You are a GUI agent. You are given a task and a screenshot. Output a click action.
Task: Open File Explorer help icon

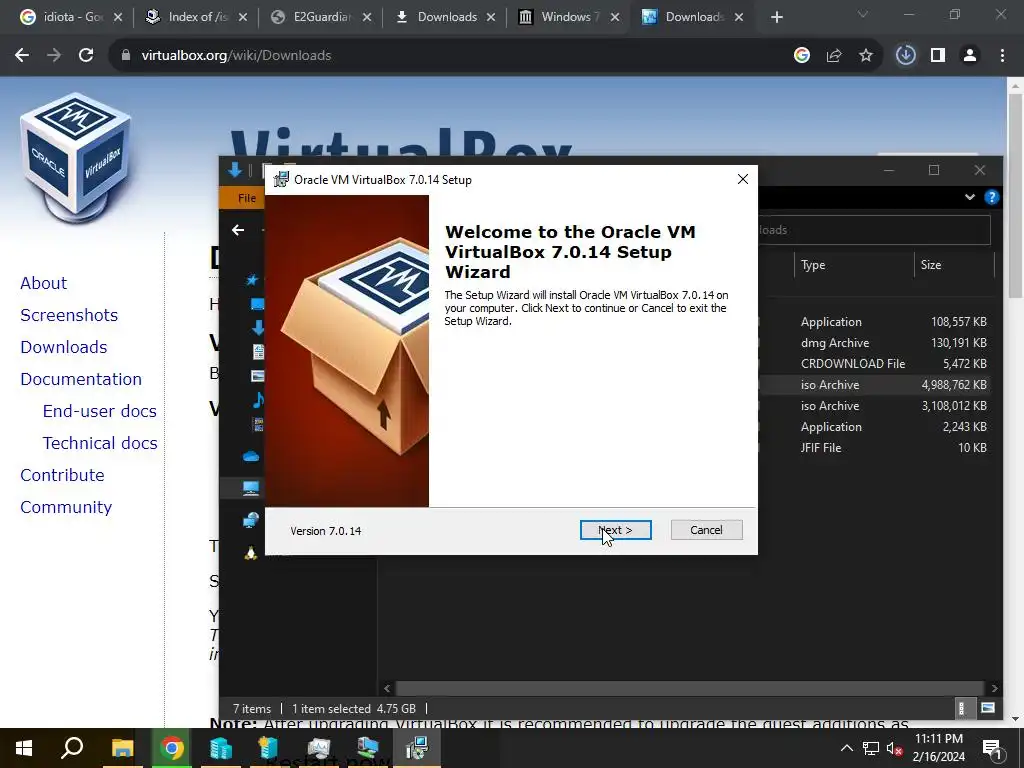coord(991,197)
